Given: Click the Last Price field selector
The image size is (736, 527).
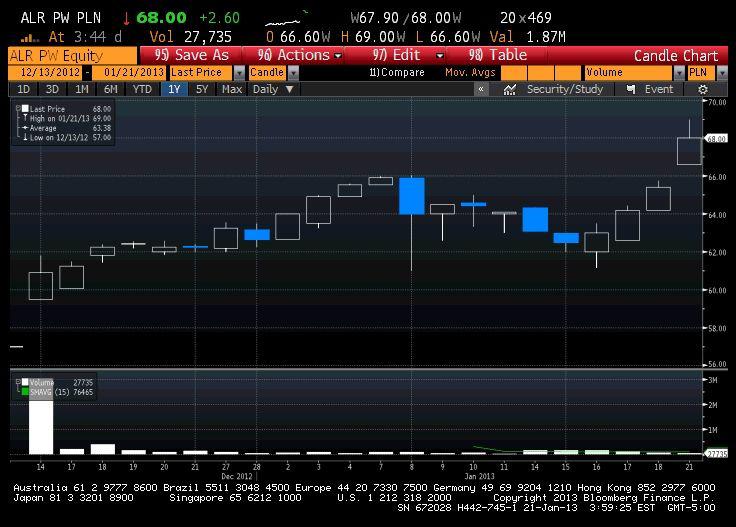Looking at the screenshot, I should tap(201, 73).
